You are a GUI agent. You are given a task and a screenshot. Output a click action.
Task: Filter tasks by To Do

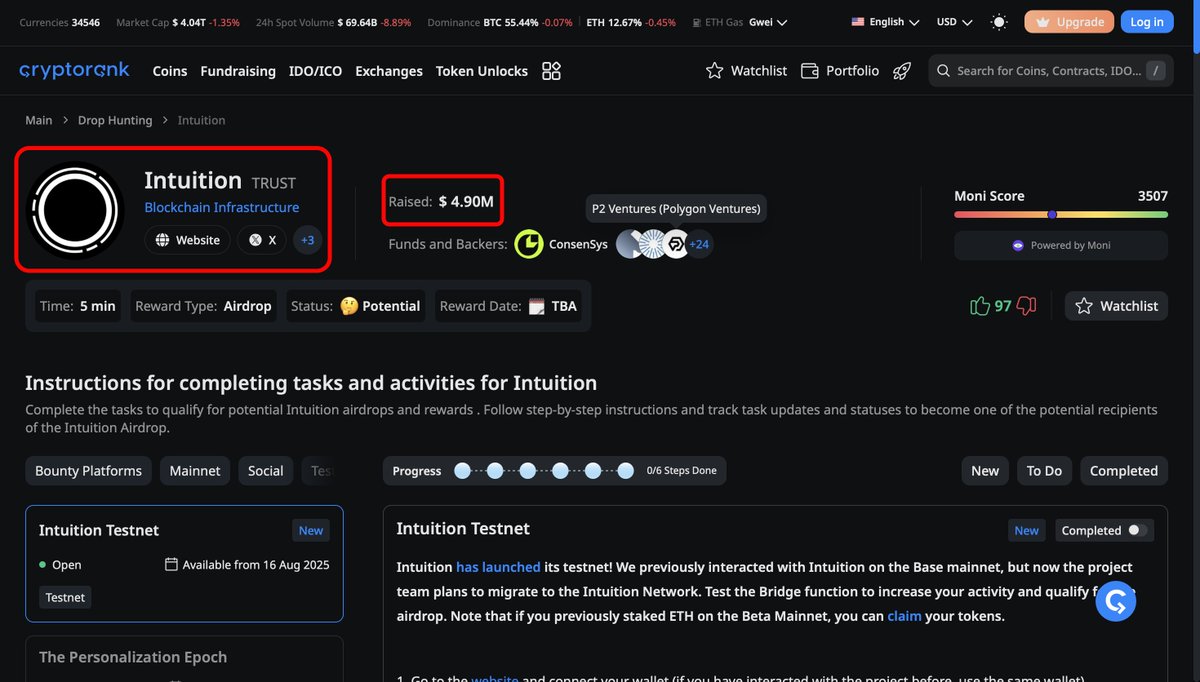tap(1045, 471)
